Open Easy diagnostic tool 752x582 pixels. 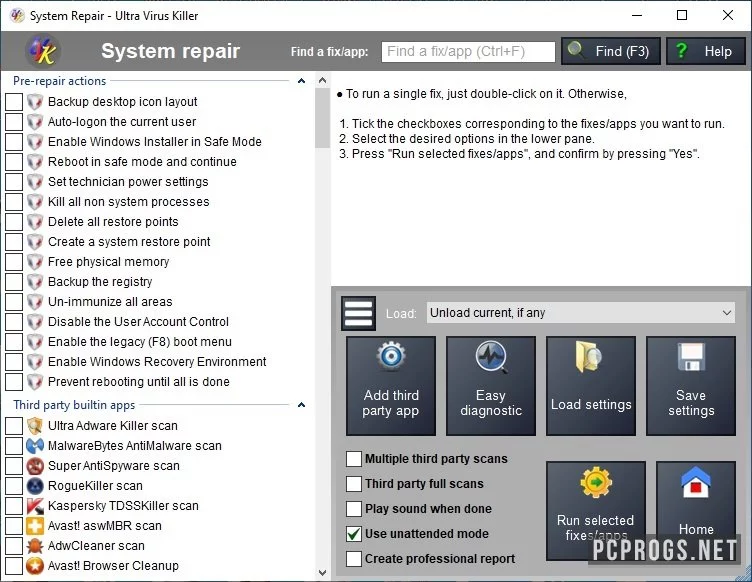pyautogui.click(x=491, y=386)
